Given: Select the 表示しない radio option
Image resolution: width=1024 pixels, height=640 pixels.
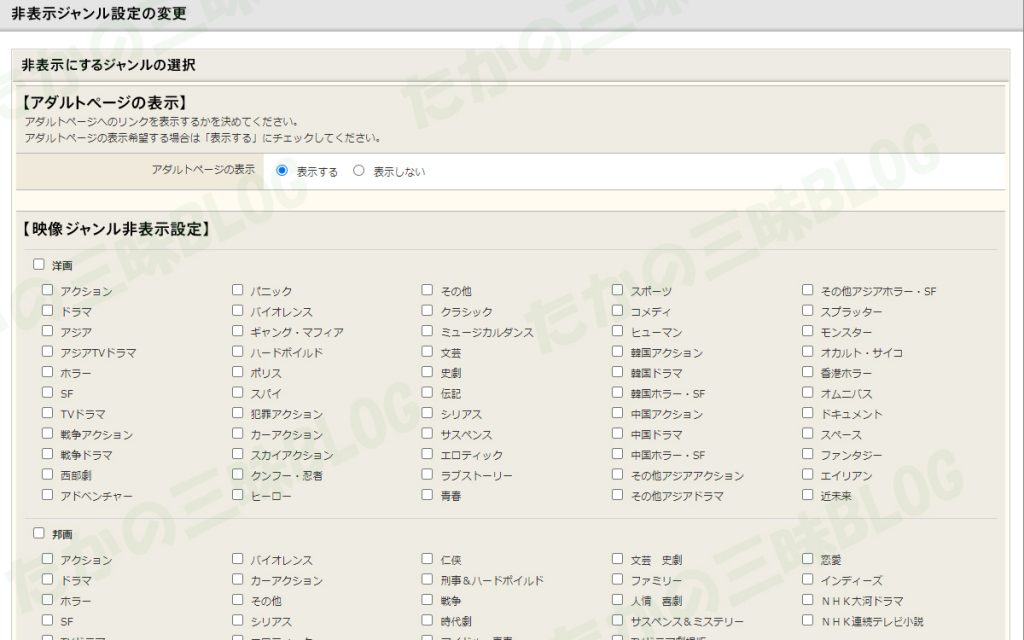Looking at the screenshot, I should point(359,170).
